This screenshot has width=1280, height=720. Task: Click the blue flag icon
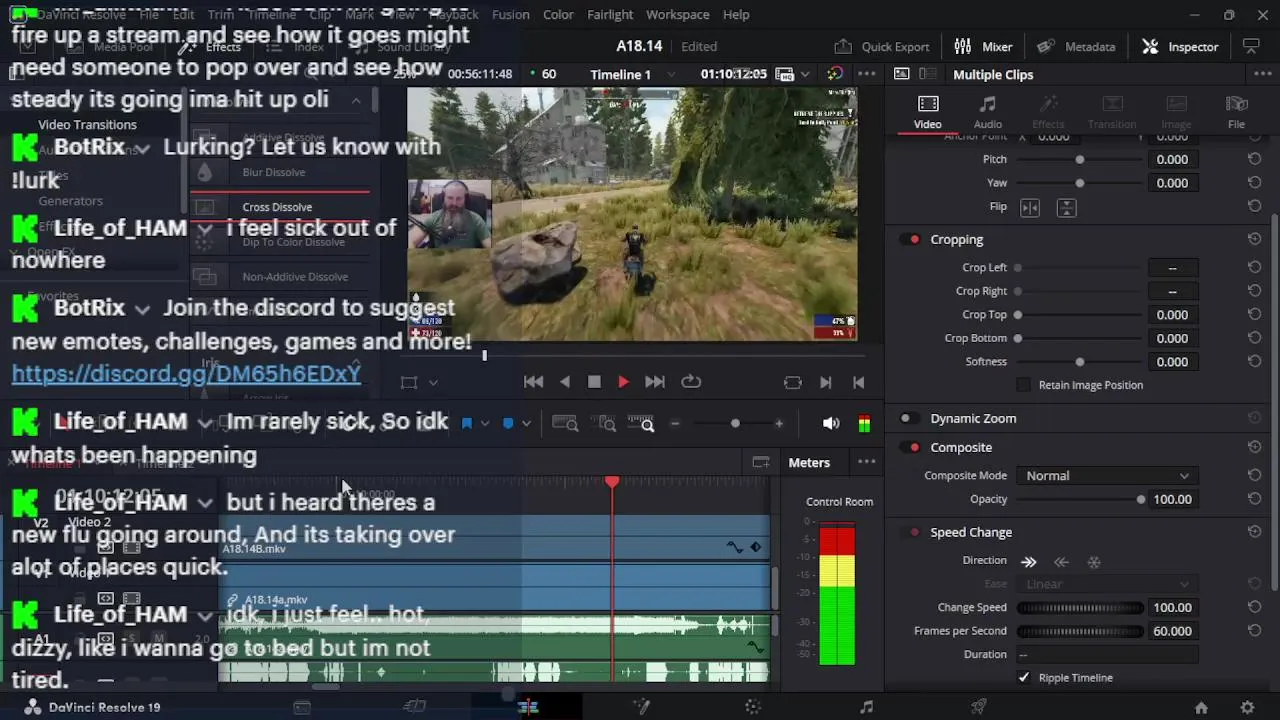click(x=466, y=424)
